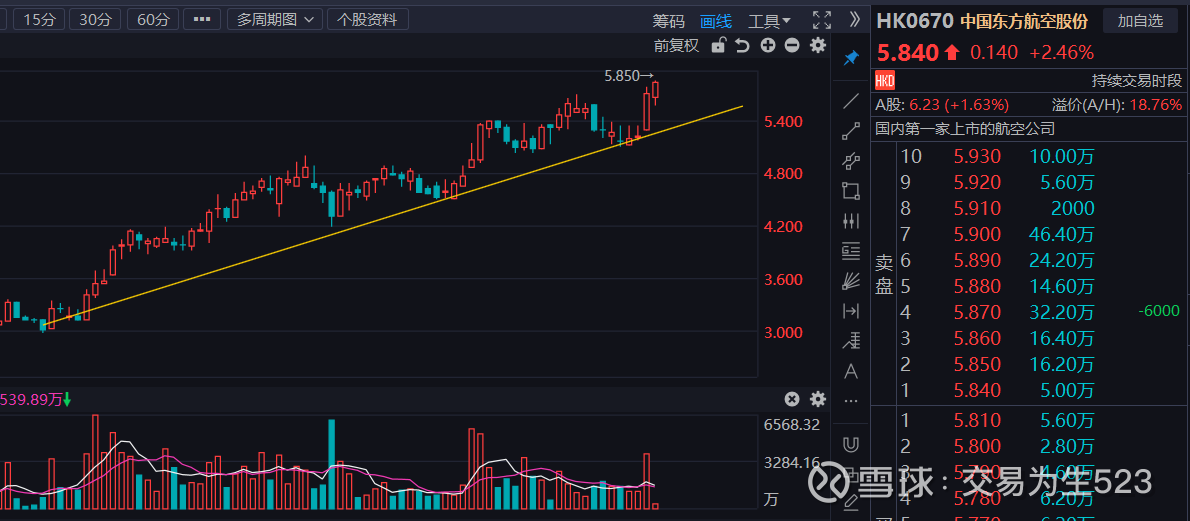Click the chart settings gear icon
Viewport: 1190px width, 521px height.
[818, 45]
